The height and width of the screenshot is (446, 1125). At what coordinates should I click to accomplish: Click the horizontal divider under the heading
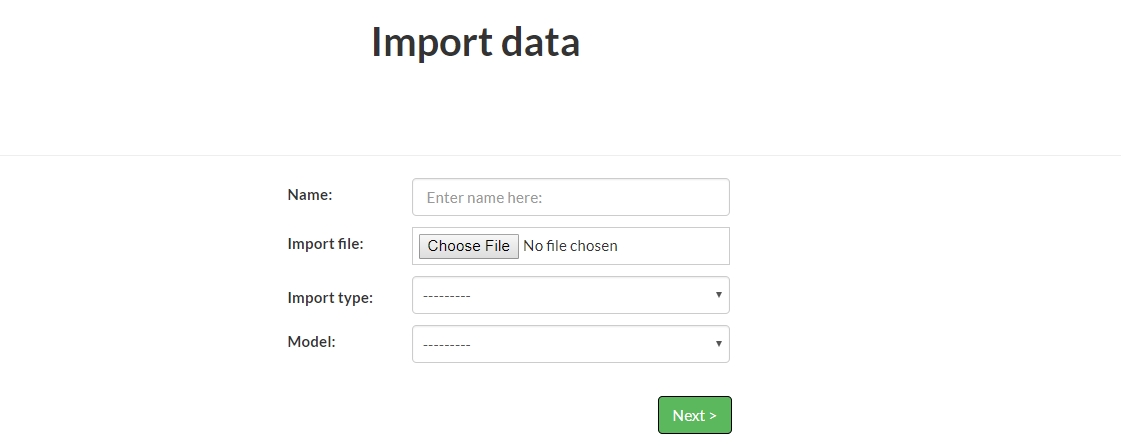pyautogui.click(x=562, y=155)
